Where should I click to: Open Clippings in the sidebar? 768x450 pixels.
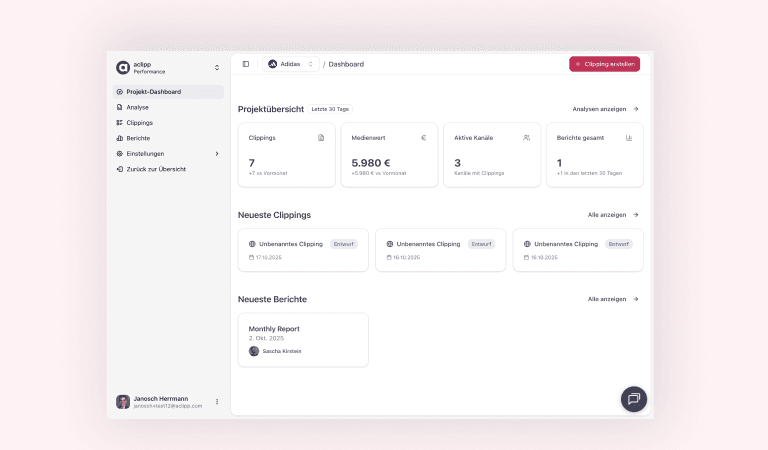(x=140, y=123)
